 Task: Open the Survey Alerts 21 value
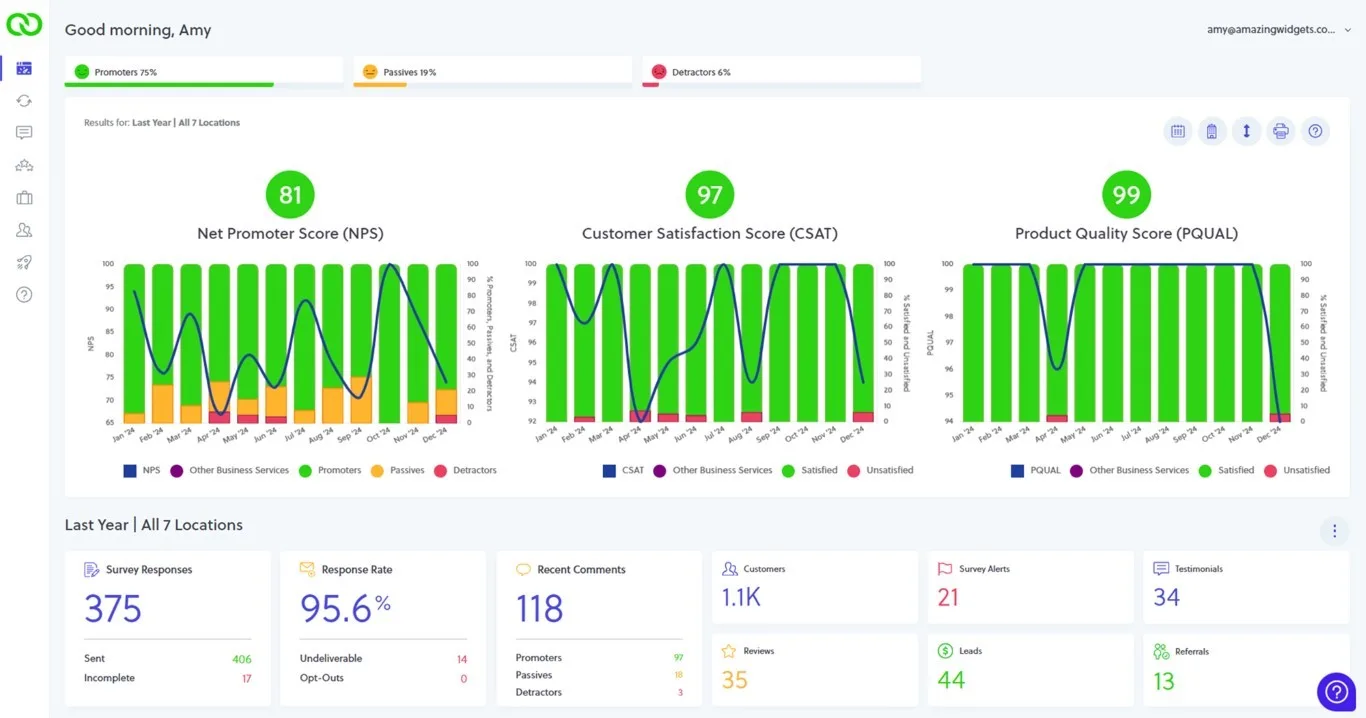[x=948, y=597]
